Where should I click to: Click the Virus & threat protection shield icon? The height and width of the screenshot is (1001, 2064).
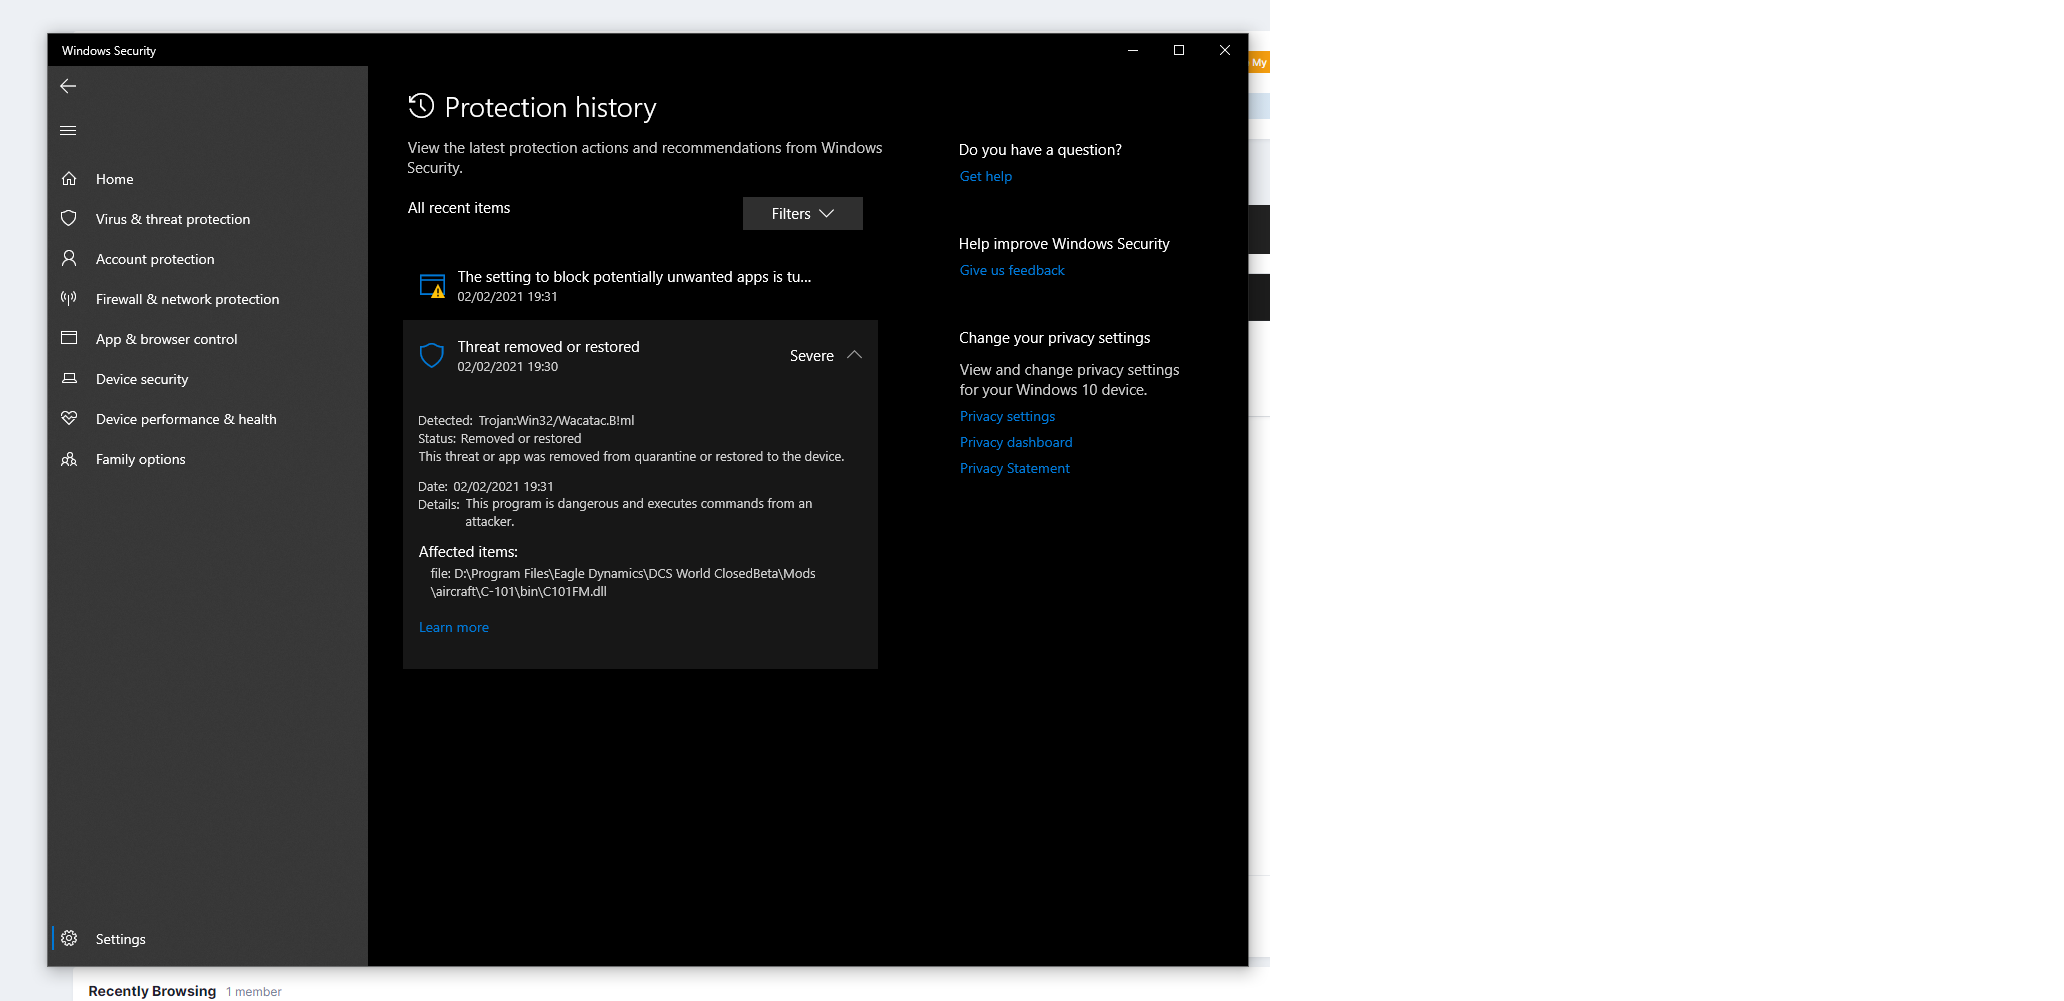(x=69, y=218)
